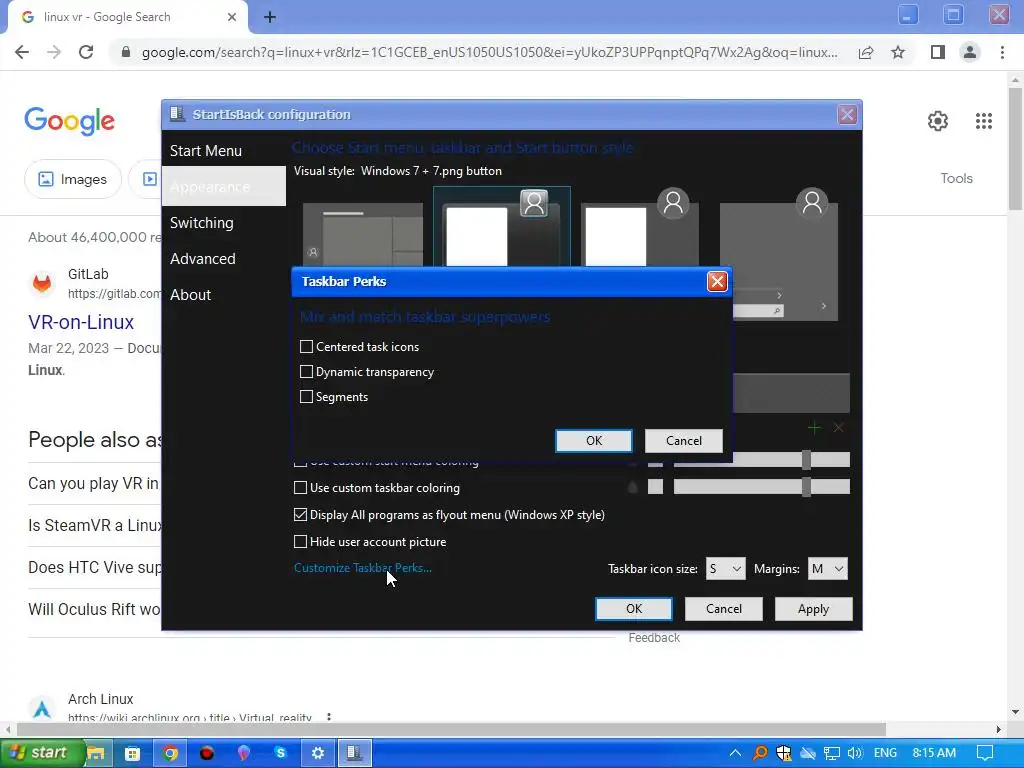This screenshot has width=1024, height=768.
Task: Open the notification center icon
Action: (x=985, y=753)
